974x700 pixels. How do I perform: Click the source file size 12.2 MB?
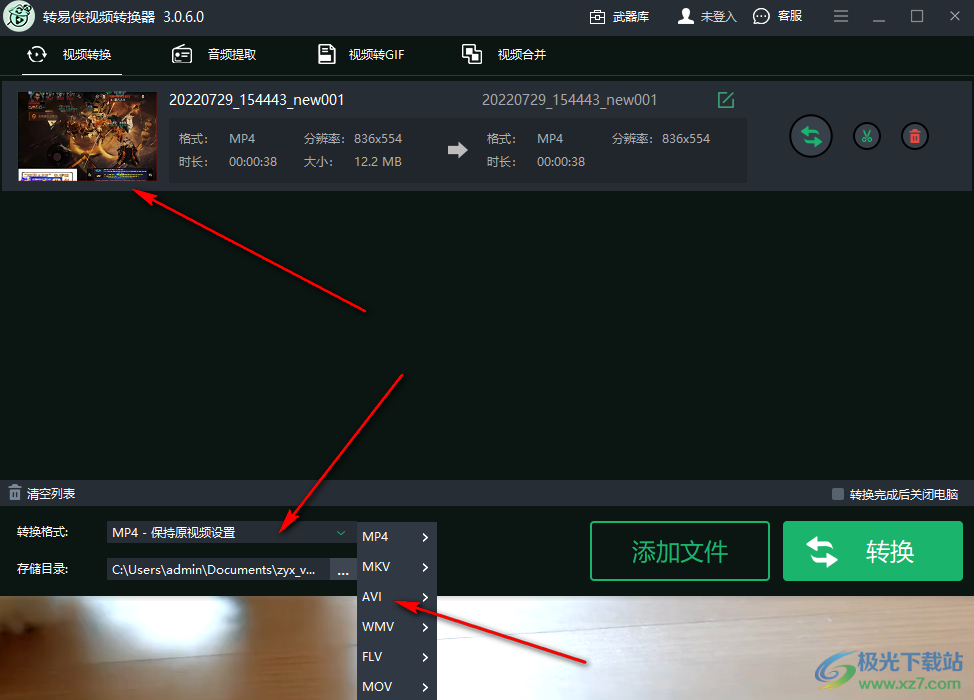378,162
